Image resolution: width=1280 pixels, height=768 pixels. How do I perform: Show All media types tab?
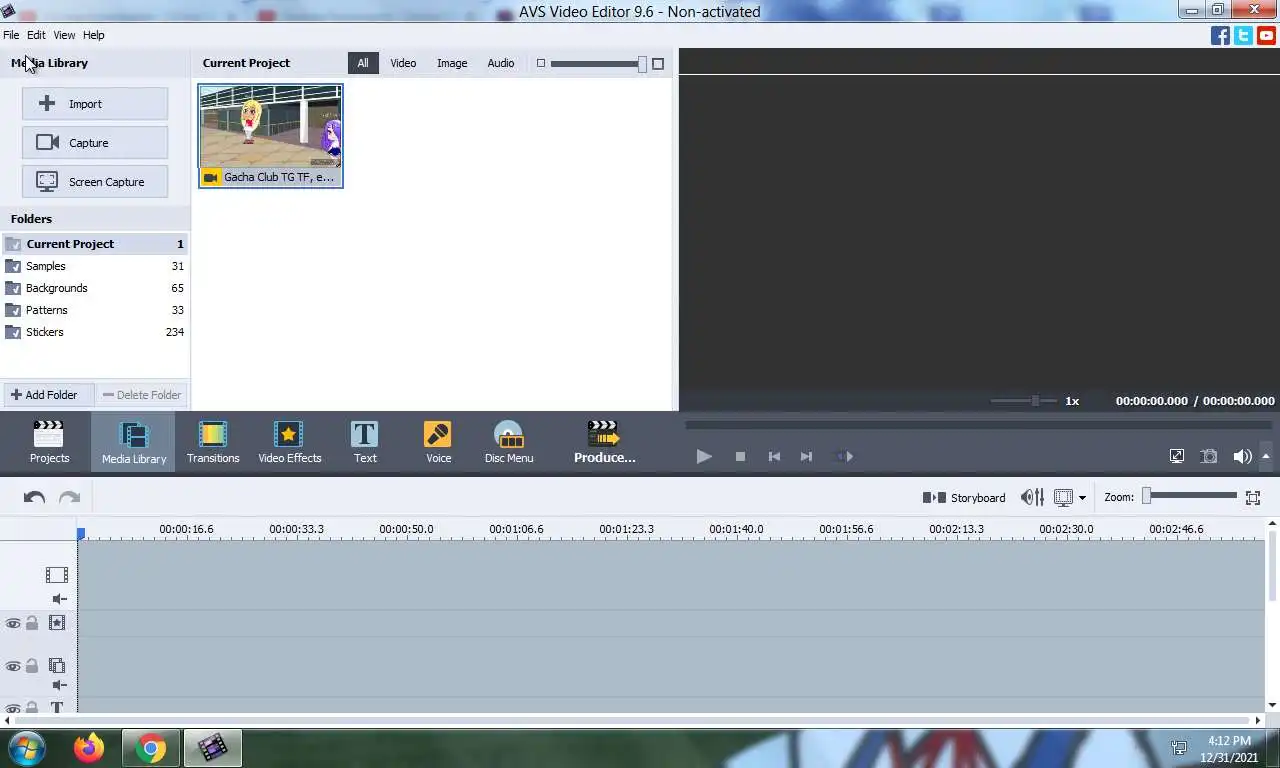pyautogui.click(x=363, y=63)
